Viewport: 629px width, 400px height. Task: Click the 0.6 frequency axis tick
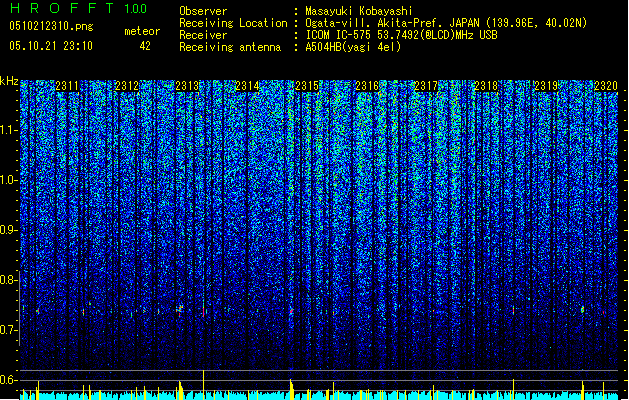(8, 380)
